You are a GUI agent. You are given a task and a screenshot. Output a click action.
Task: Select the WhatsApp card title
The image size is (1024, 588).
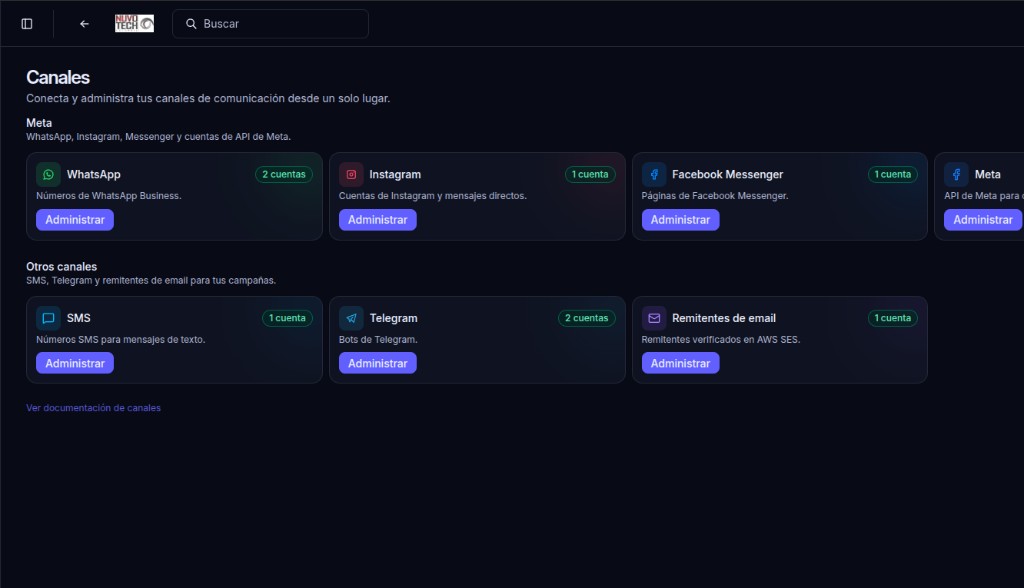tap(93, 174)
